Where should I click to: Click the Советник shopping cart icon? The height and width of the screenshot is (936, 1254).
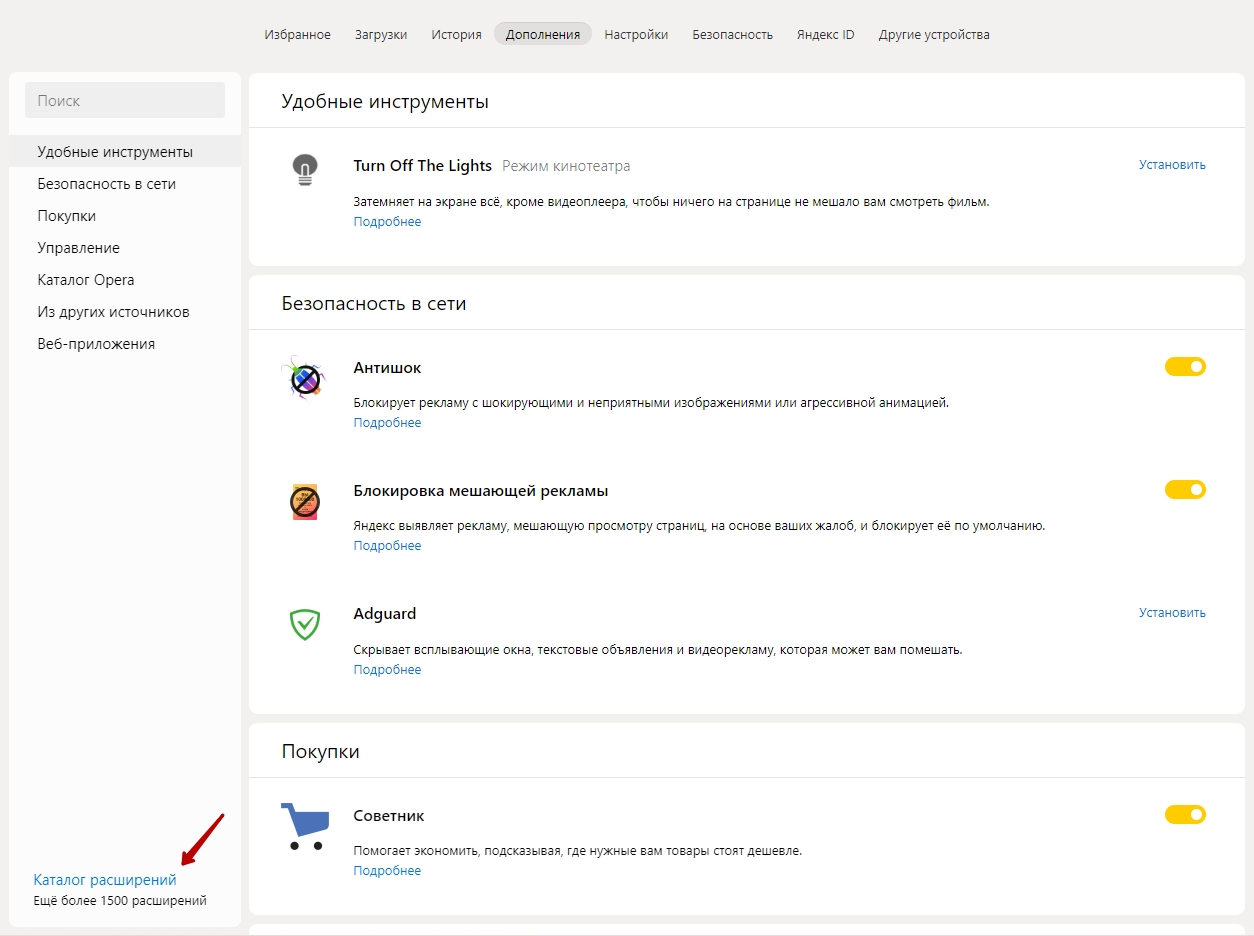pyautogui.click(x=304, y=826)
